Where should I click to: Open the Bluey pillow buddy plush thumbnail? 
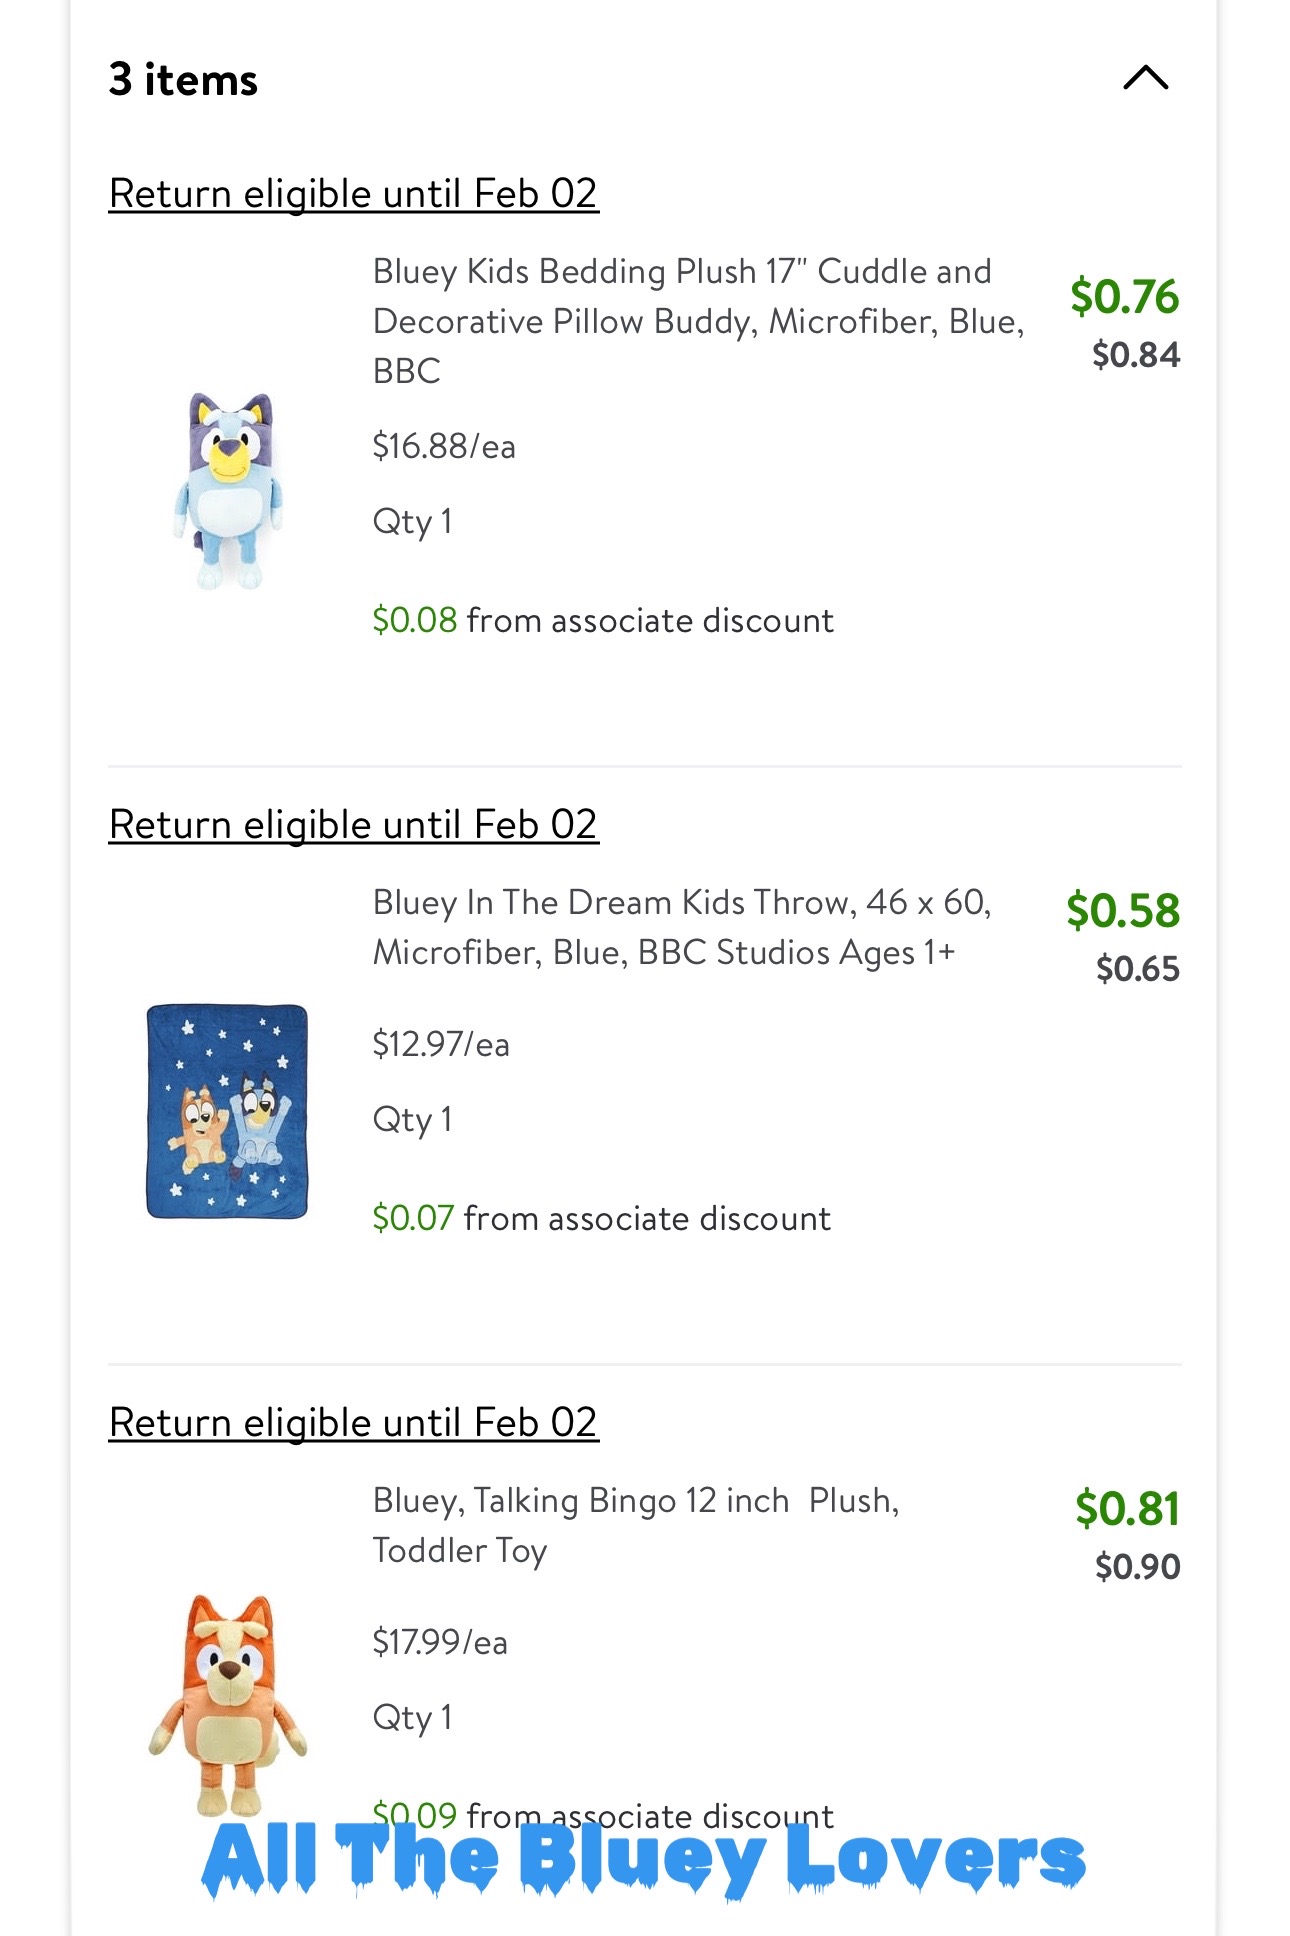(x=229, y=490)
